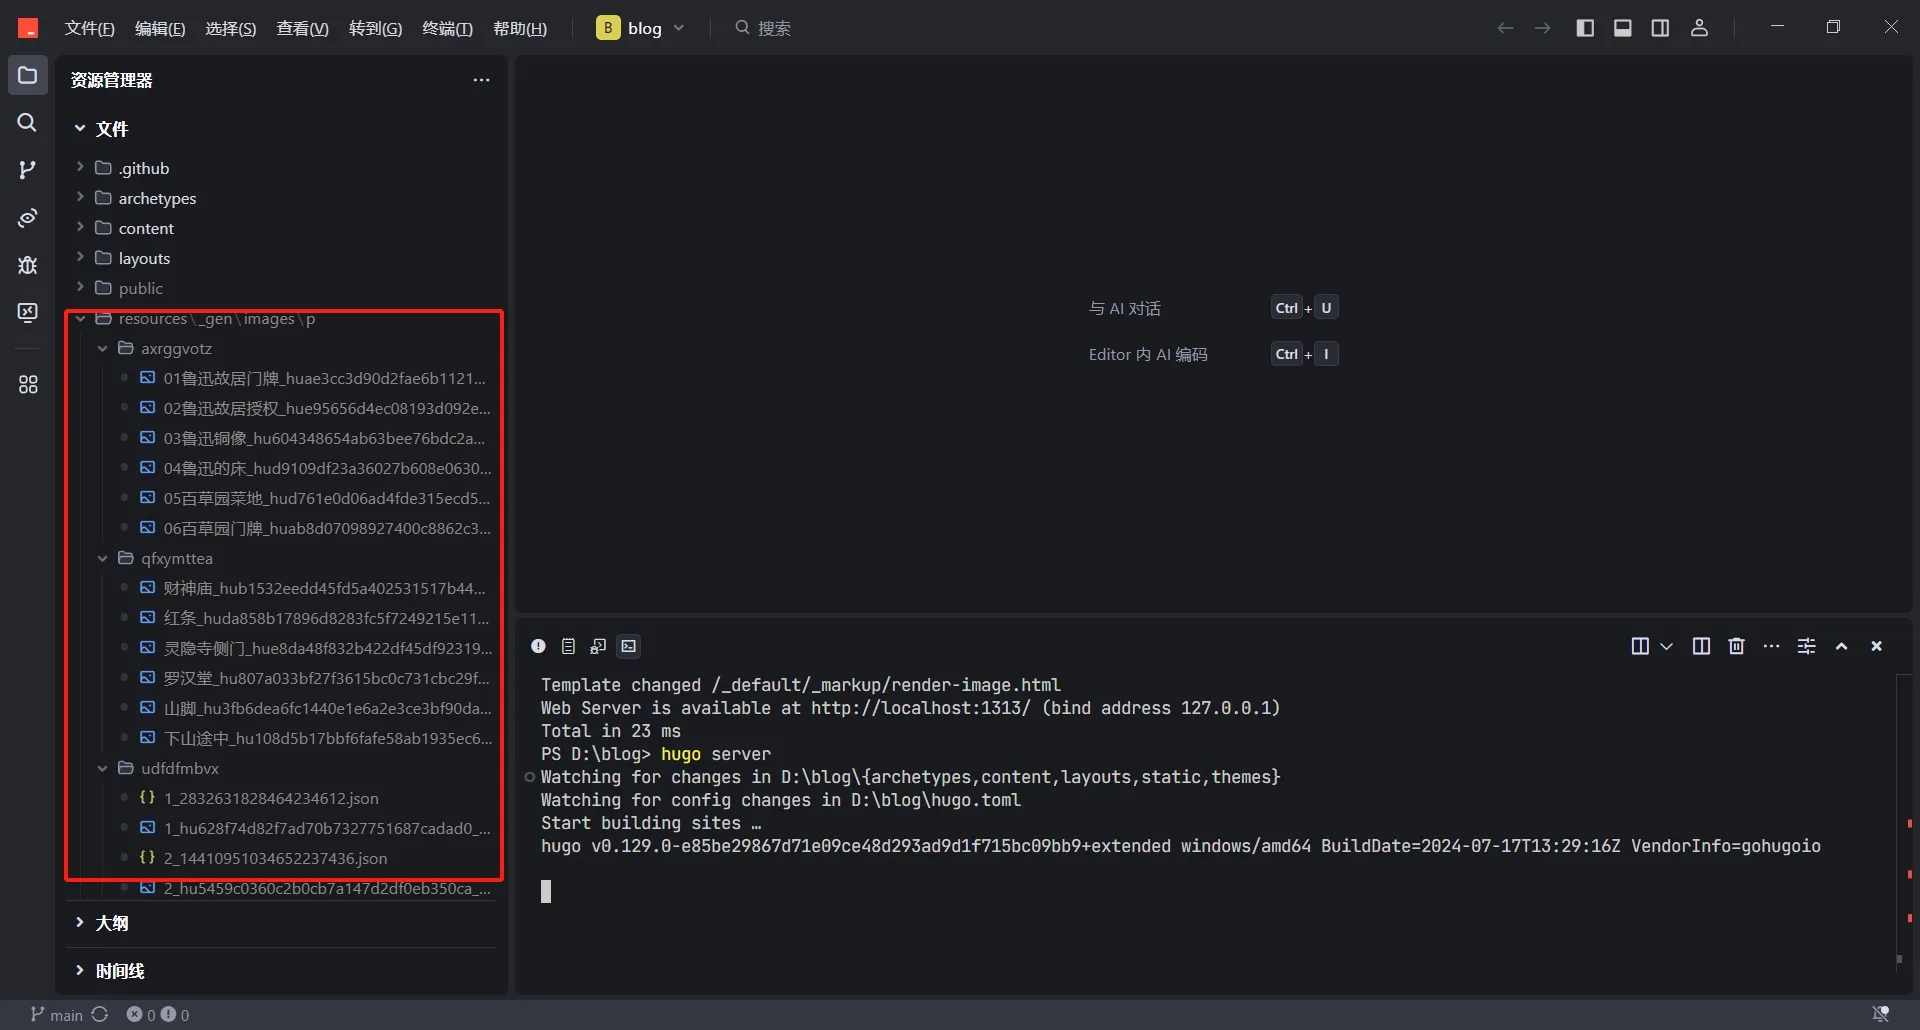This screenshot has width=1920, height=1030.
Task: Open 2_14410951034652237436.json file
Action: pos(283,858)
